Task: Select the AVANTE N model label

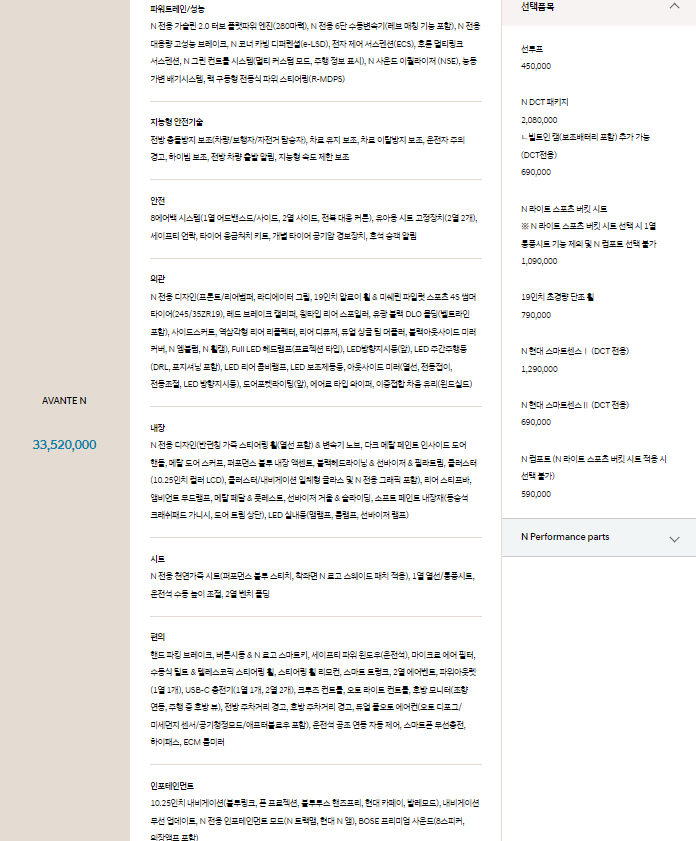Action: (64, 401)
